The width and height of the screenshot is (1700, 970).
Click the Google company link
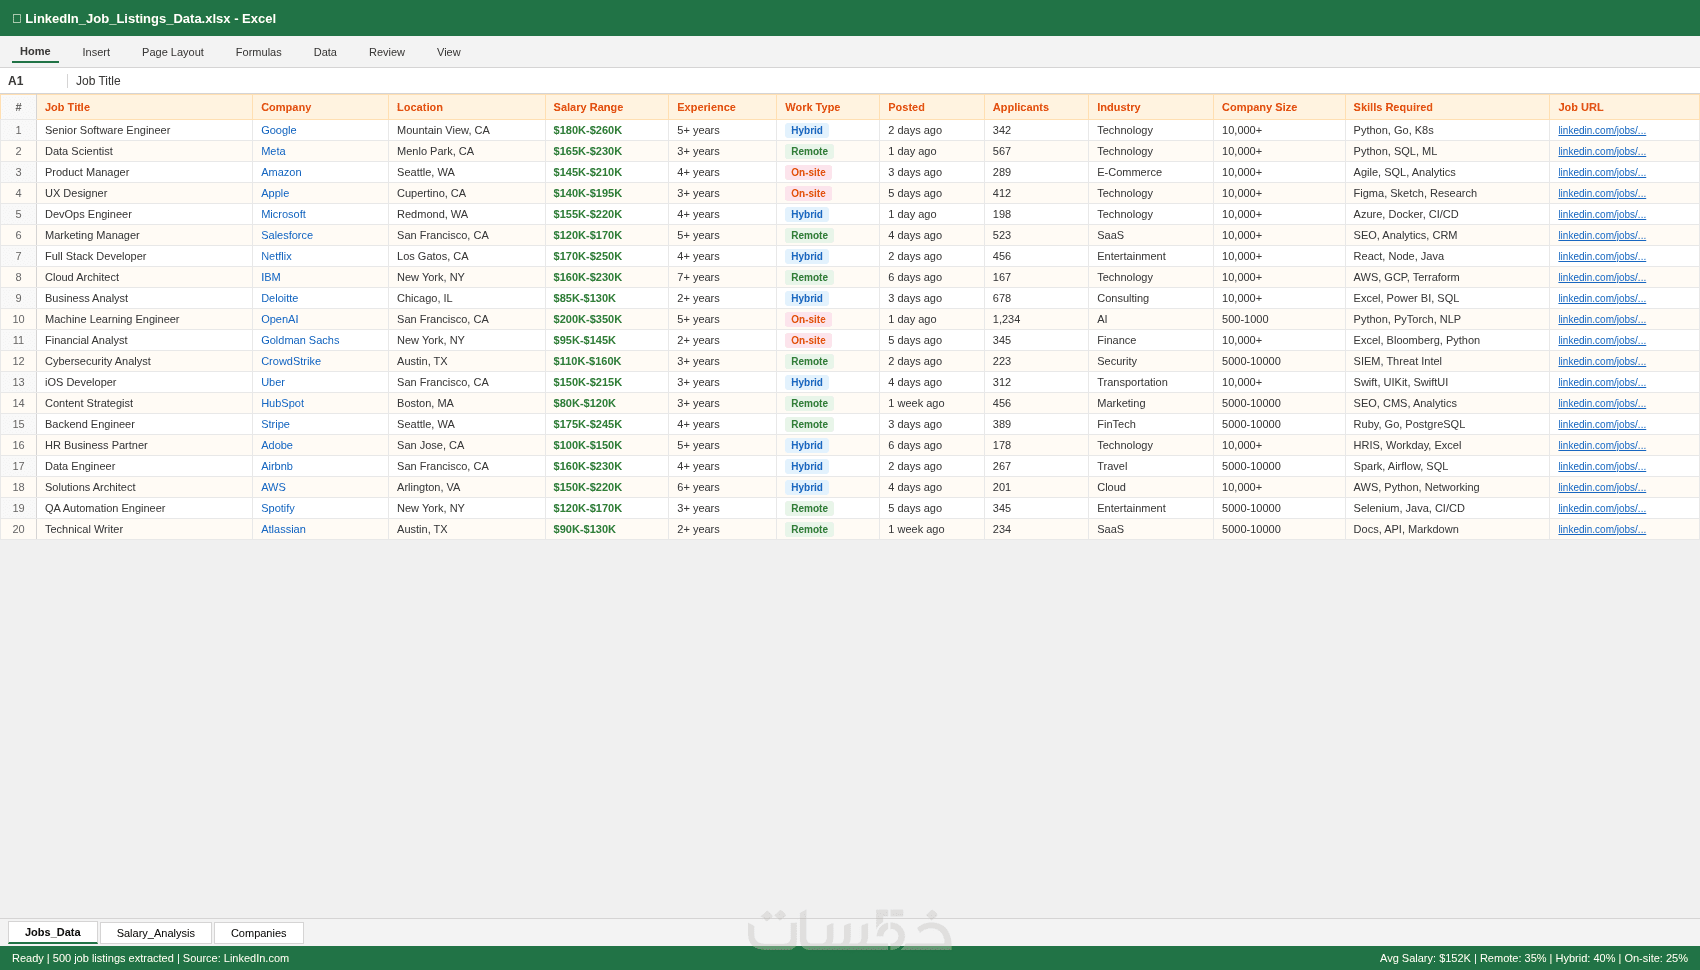[x=278, y=130]
